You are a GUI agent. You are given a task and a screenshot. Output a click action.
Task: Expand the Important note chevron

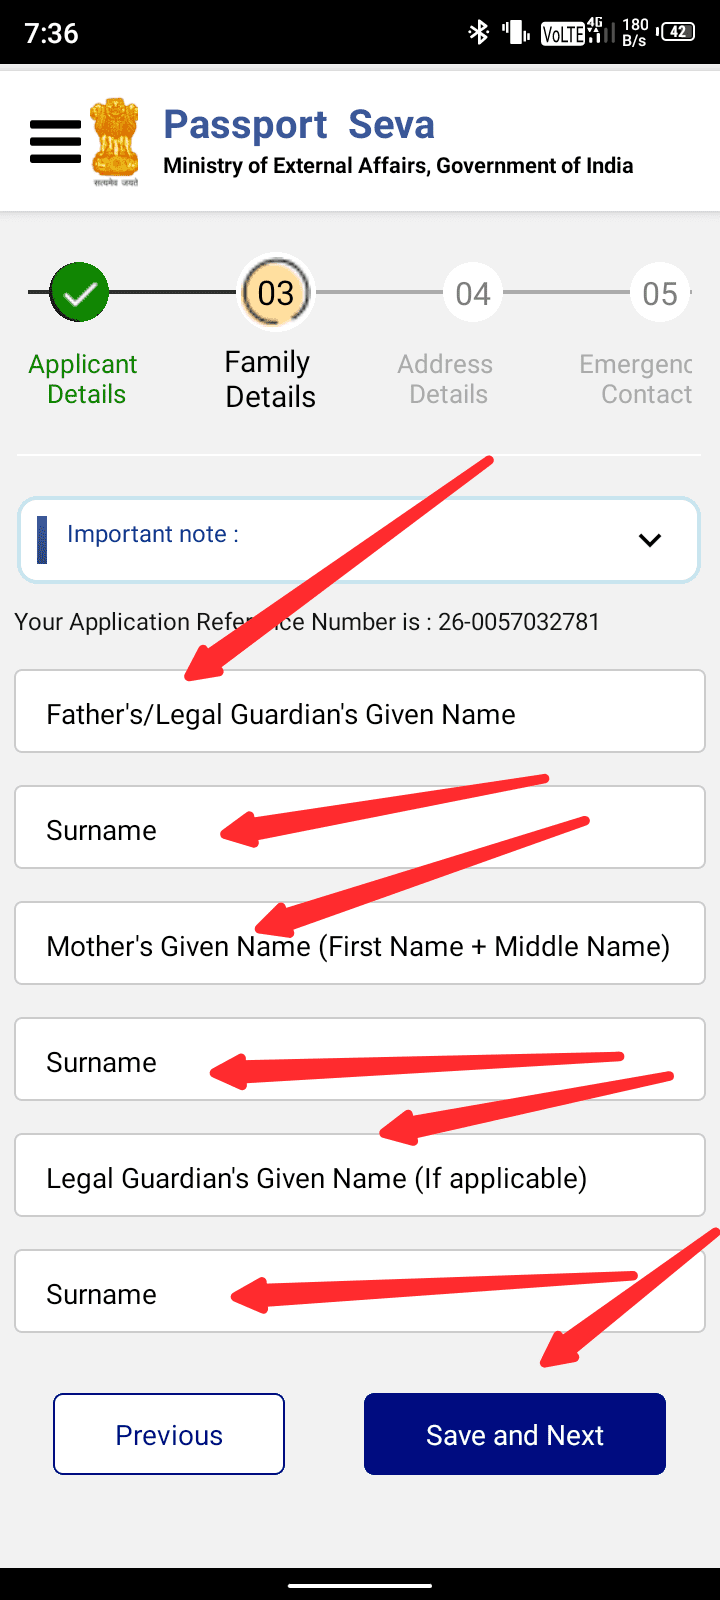650,540
